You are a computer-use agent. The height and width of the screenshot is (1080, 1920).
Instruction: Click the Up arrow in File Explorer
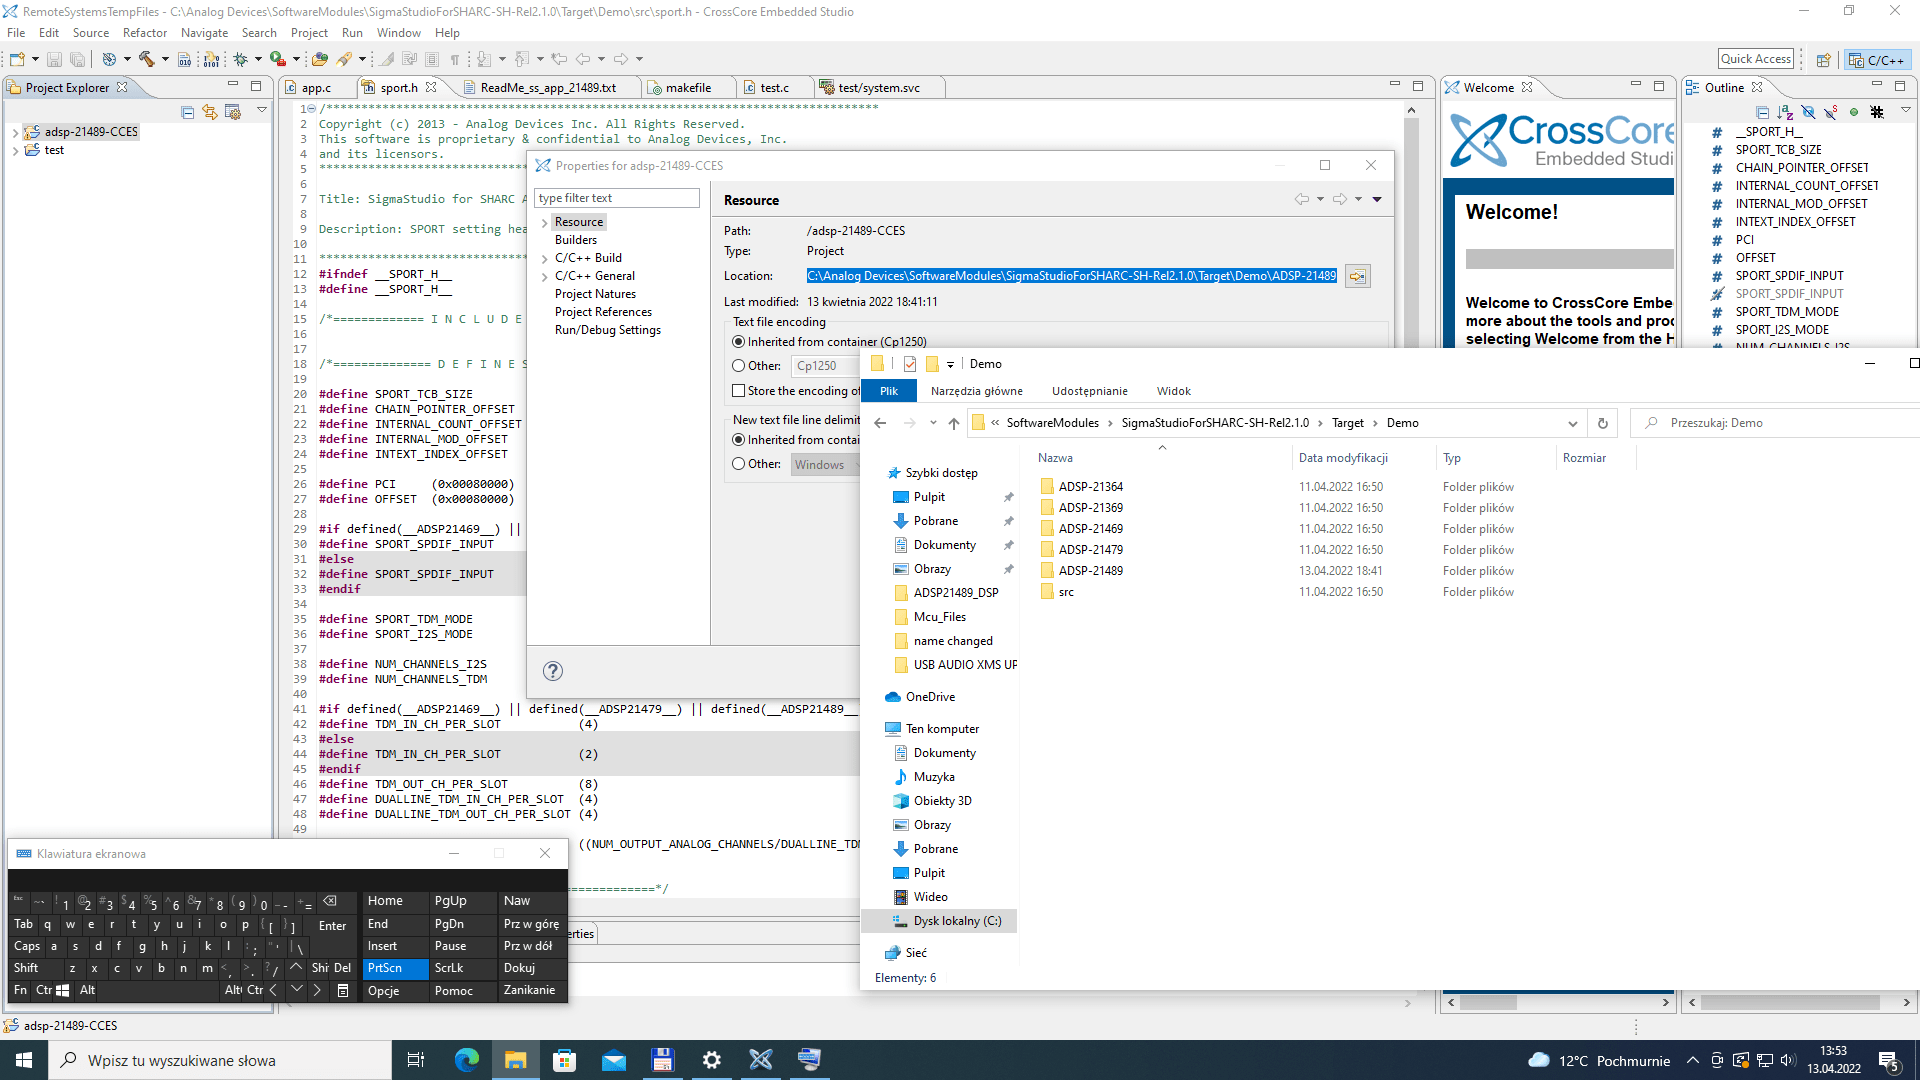point(954,423)
